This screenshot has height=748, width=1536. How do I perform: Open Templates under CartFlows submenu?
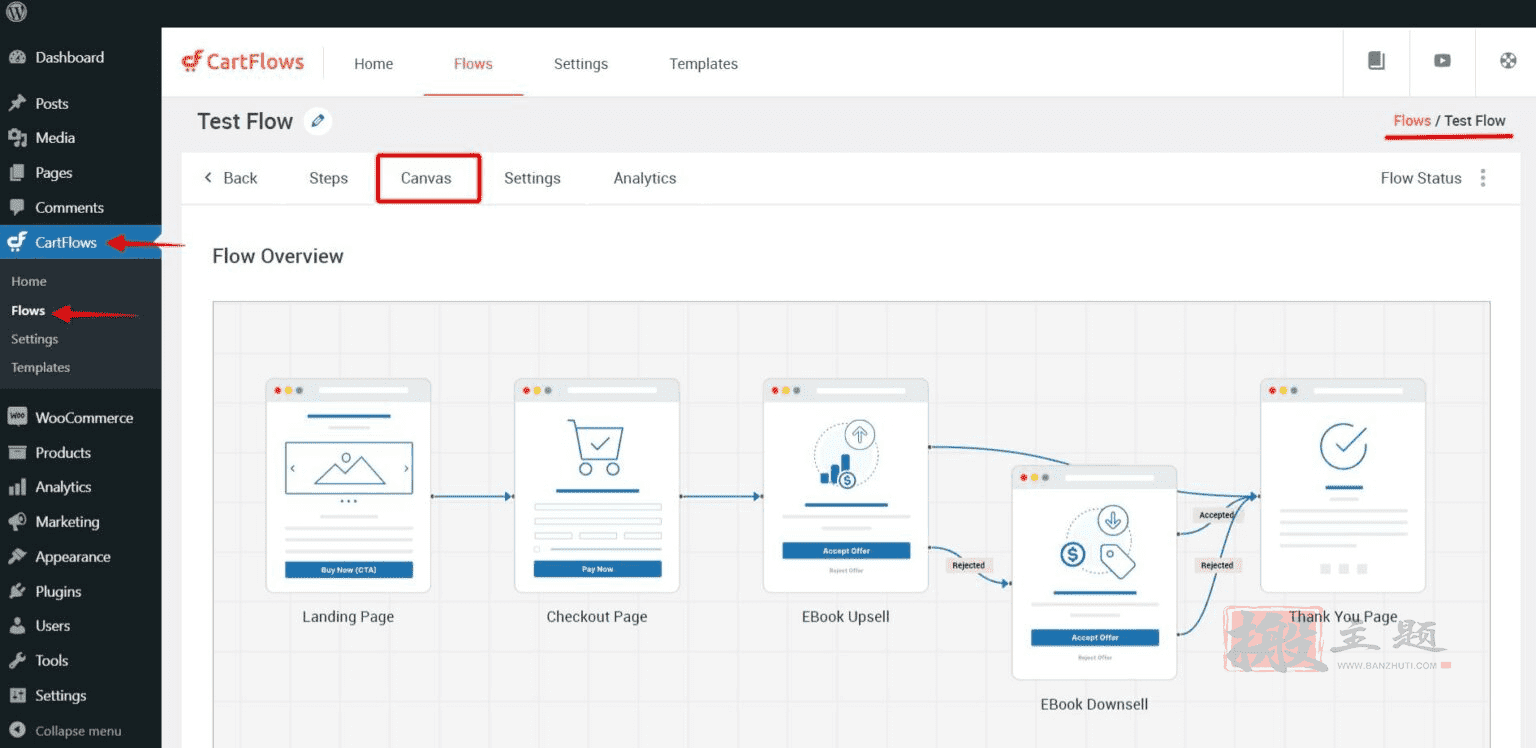coord(40,367)
